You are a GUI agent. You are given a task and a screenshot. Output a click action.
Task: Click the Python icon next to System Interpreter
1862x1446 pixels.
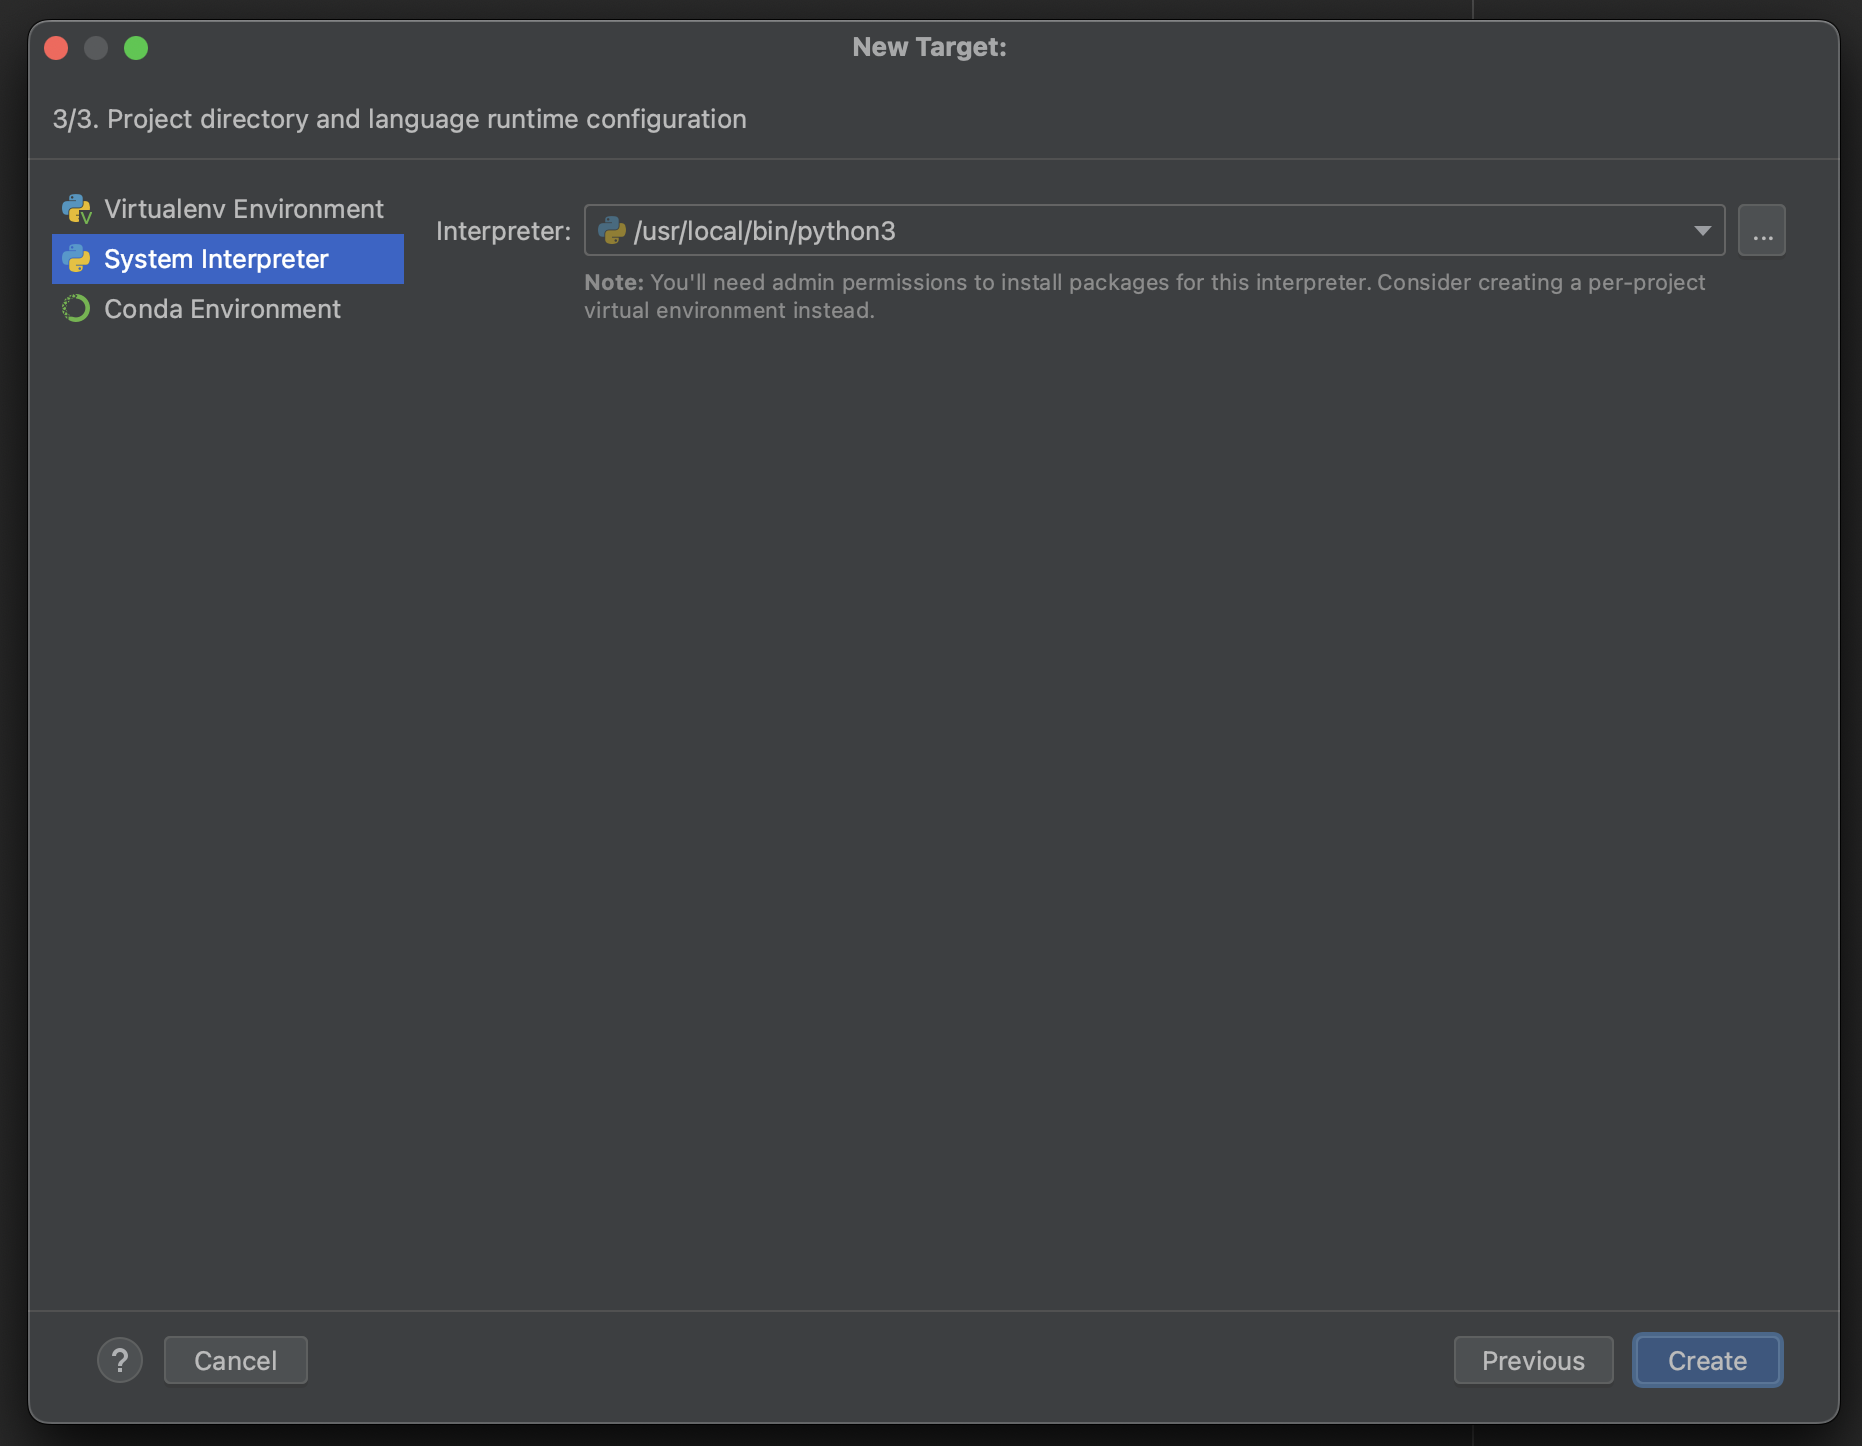coord(75,259)
